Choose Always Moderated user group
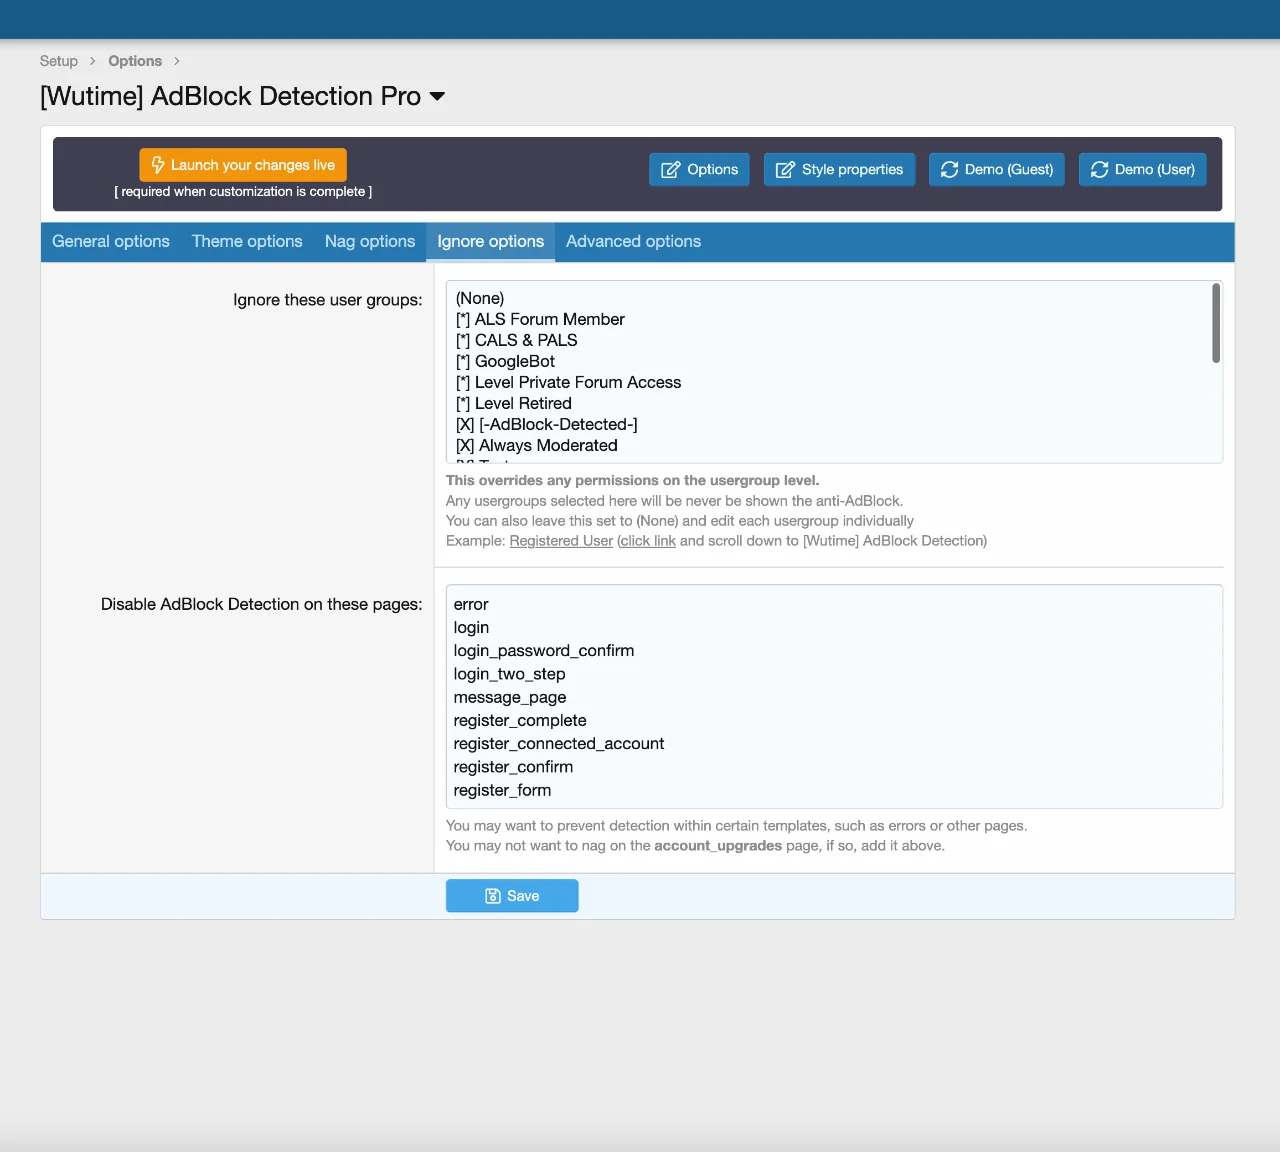This screenshot has height=1152, width=1280. click(547, 445)
